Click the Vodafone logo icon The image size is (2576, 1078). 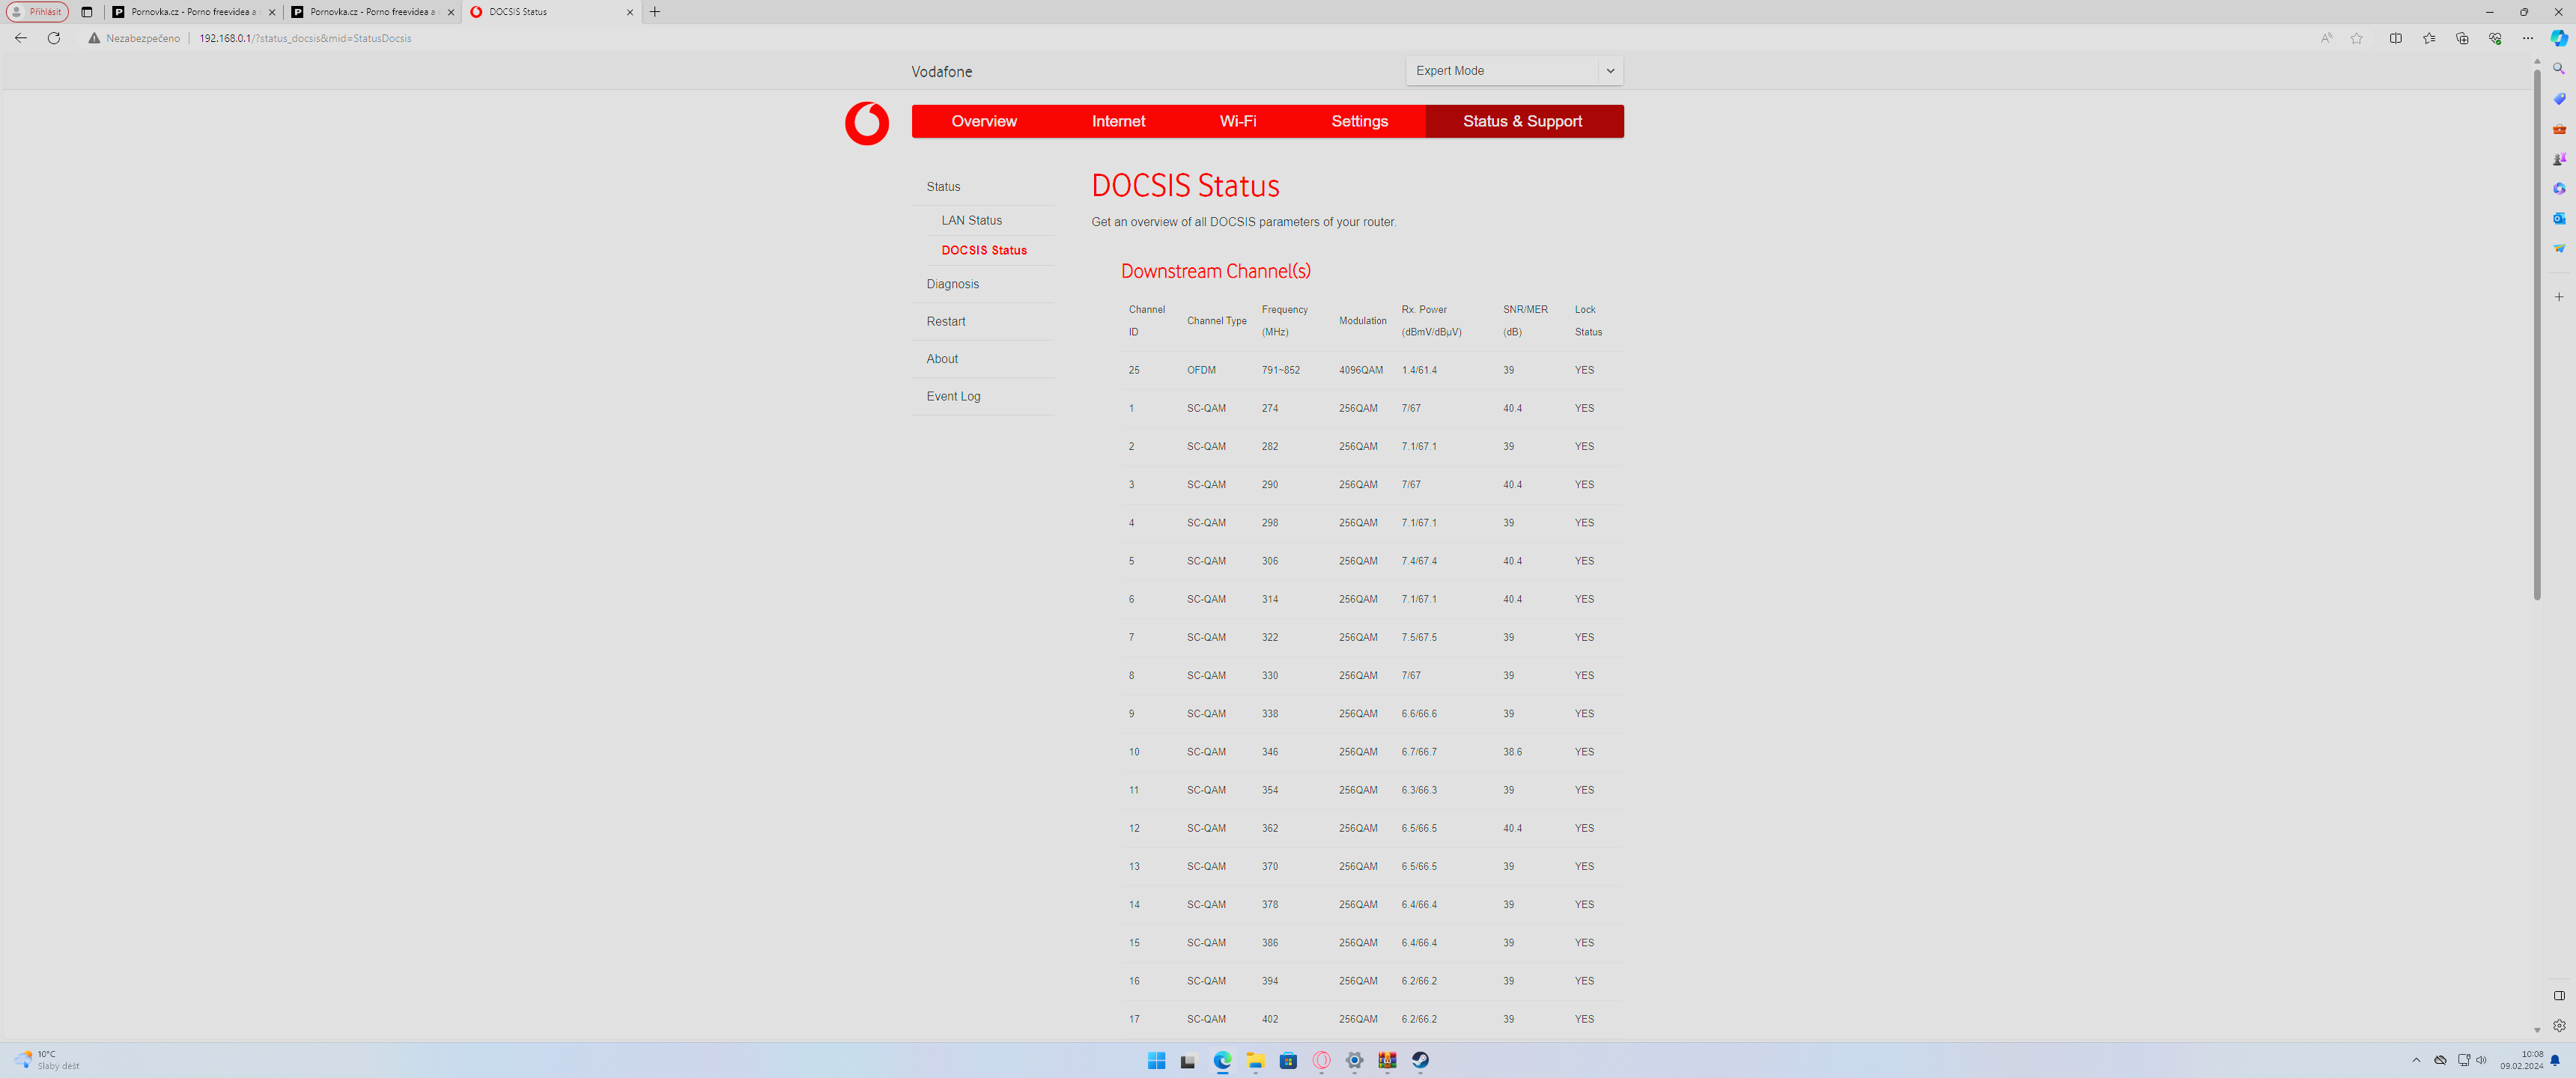[x=866, y=123]
